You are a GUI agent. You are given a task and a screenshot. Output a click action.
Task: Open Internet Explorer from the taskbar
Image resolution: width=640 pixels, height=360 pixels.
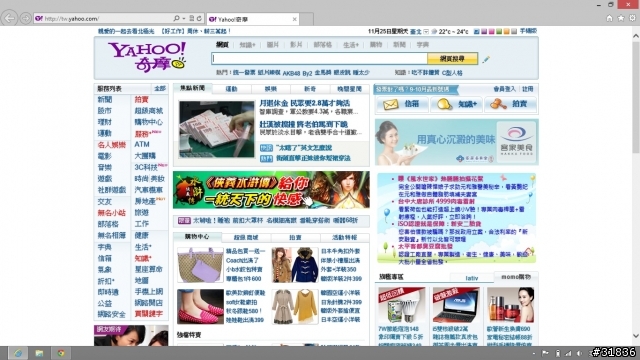(x=18, y=353)
